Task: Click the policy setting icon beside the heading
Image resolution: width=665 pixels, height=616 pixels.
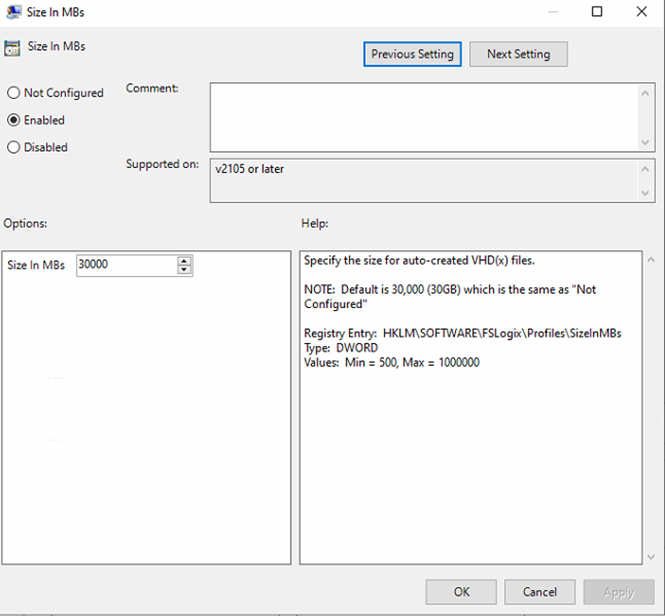Action: (12, 48)
